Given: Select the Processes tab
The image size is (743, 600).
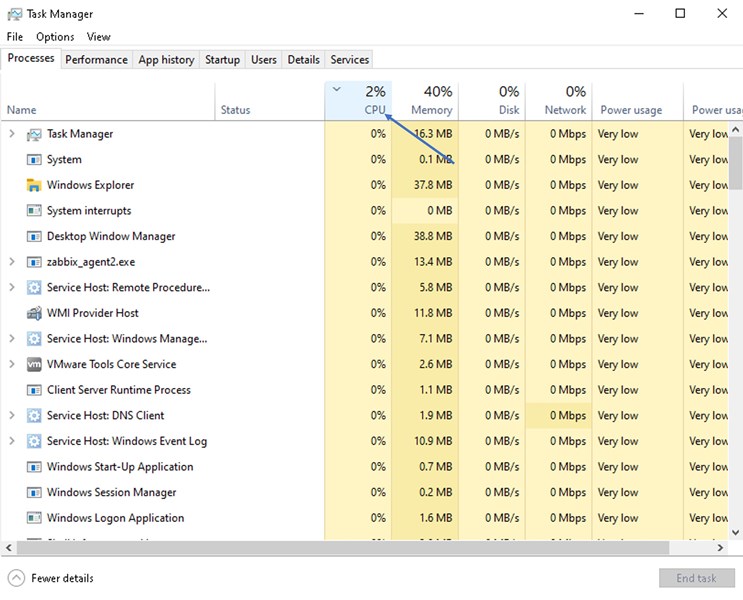Looking at the screenshot, I should (x=31, y=58).
